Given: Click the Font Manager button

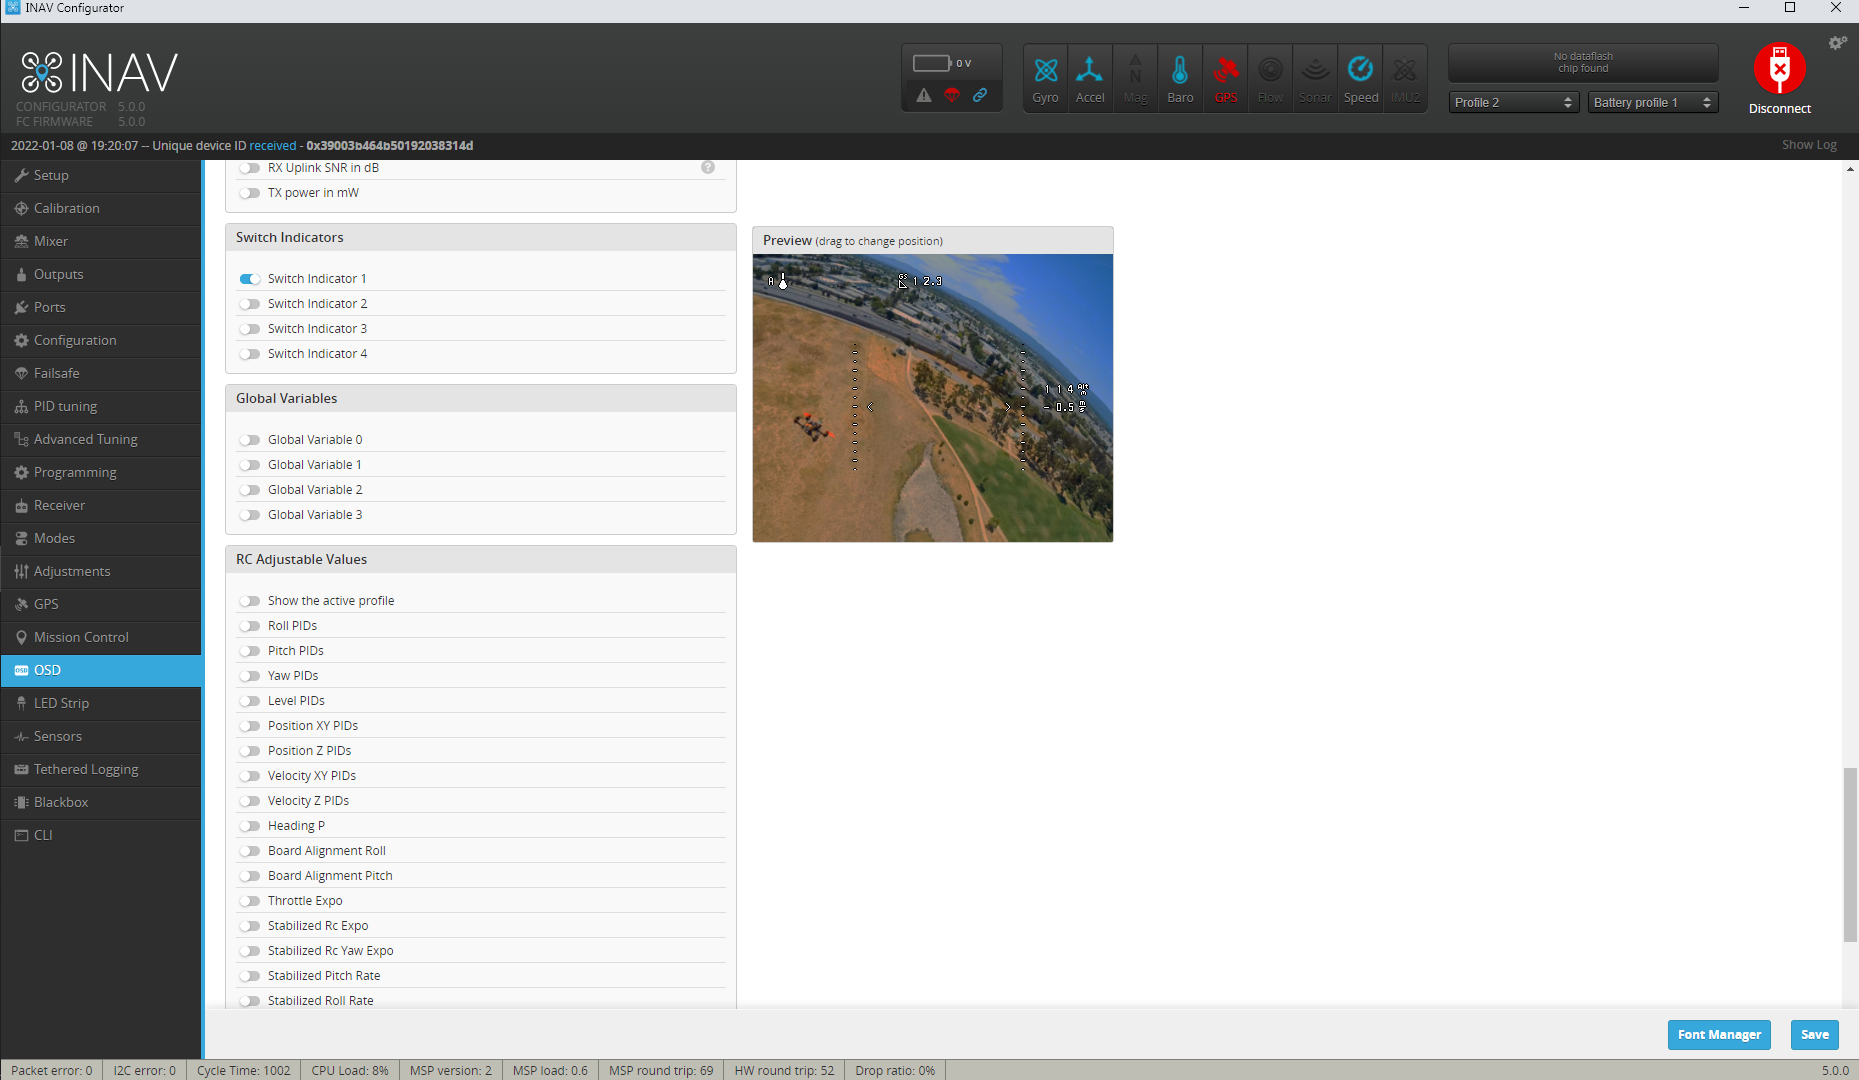Looking at the screenshot, I should (x=1719, y=1034).
